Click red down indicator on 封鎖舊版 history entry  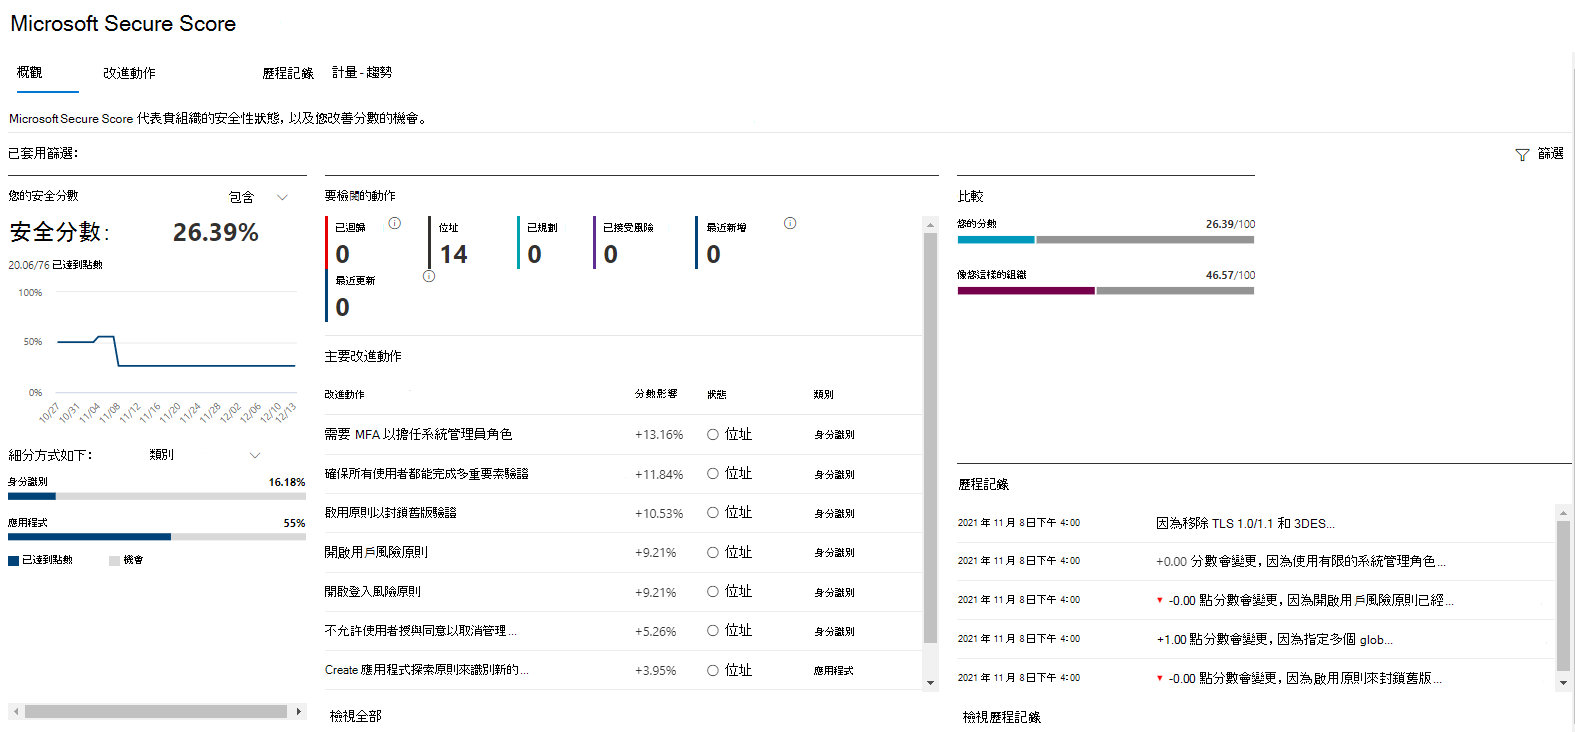[x=1160, y=678]
